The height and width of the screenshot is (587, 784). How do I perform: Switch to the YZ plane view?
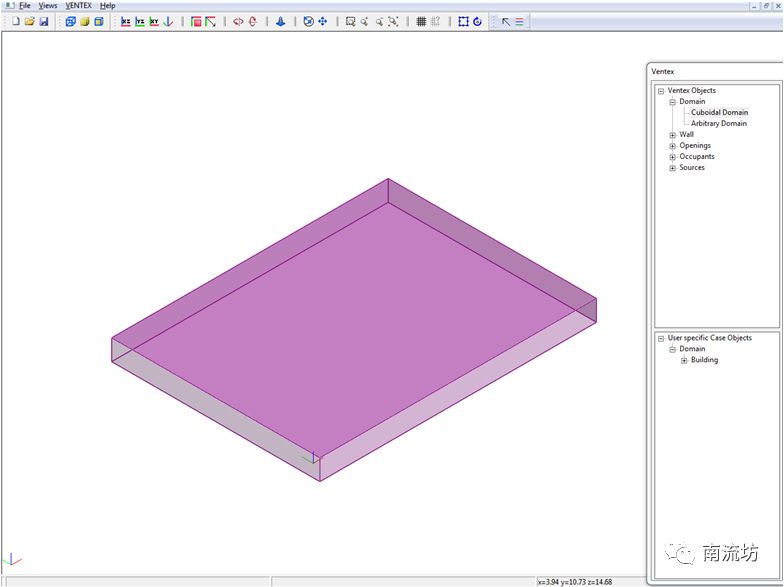[x=140, y=21]
